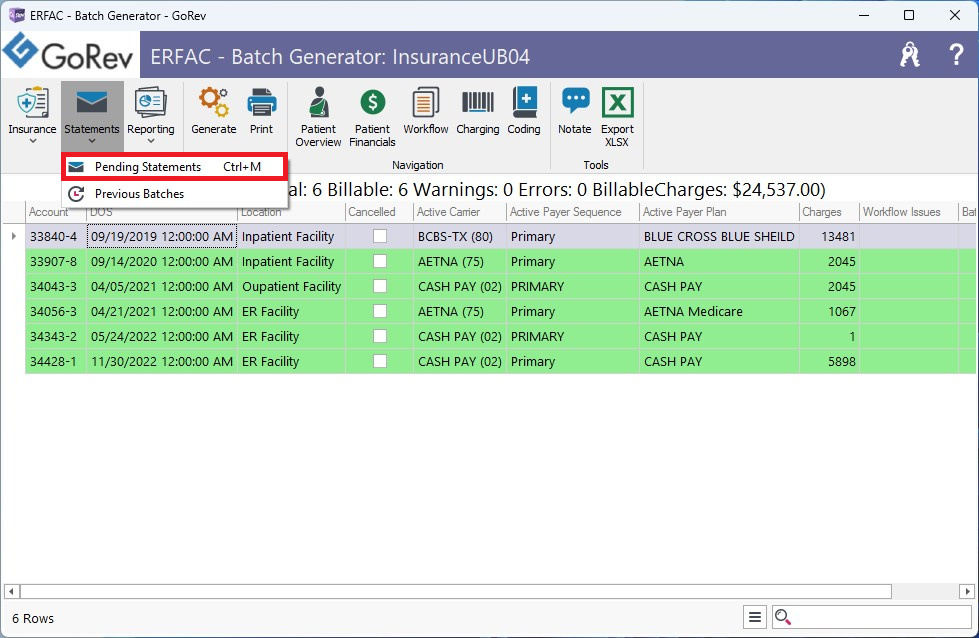Click the scroll left arrow
Image resolution: width=979 pixels, height=638 pixels.
[x=11, y=591]
